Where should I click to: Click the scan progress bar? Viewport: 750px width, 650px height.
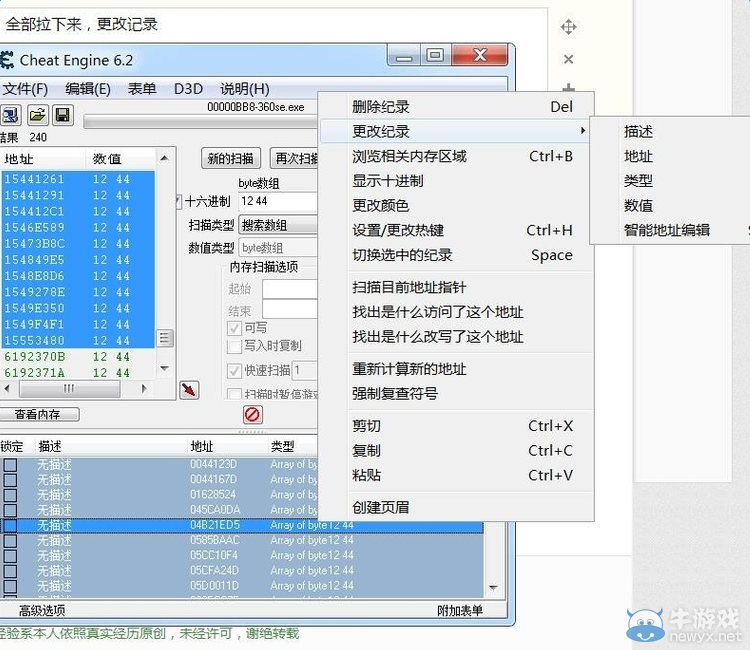coord(201,121)
